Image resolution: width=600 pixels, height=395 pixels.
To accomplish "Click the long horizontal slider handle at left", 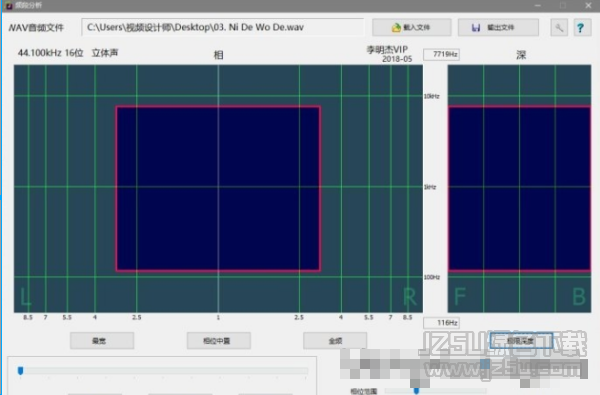I will 21,371.
